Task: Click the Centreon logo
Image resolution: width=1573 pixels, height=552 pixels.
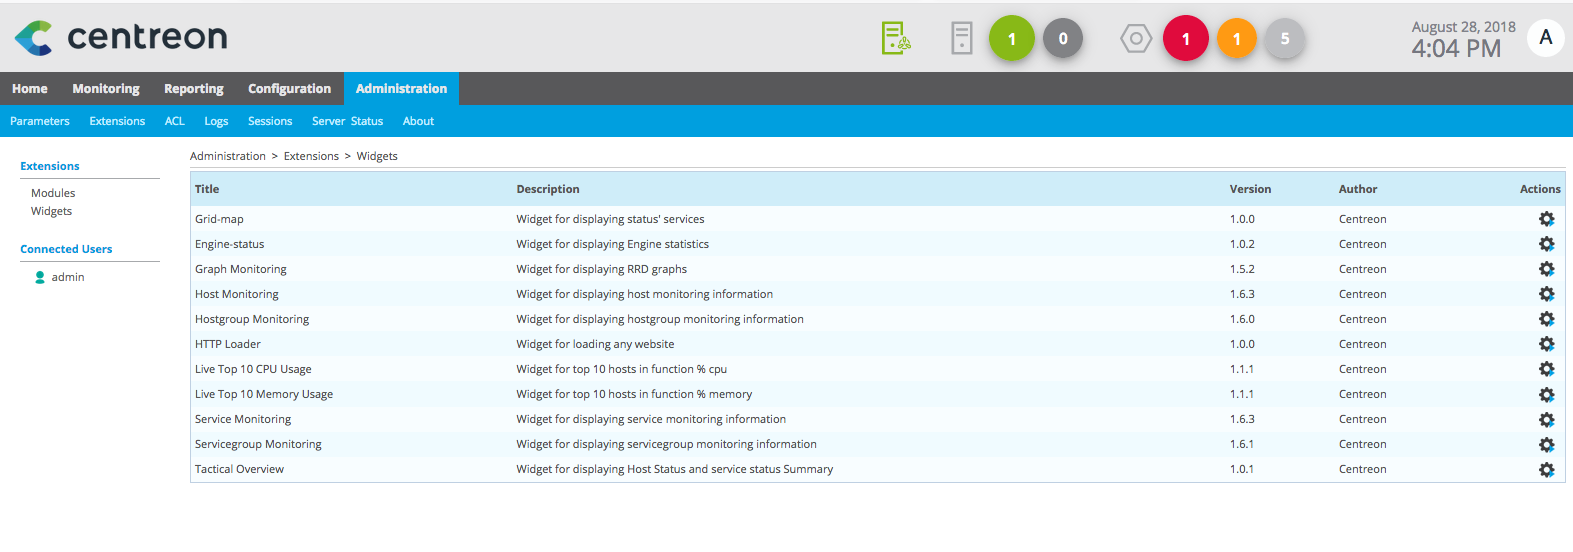Action: [121, 37]
